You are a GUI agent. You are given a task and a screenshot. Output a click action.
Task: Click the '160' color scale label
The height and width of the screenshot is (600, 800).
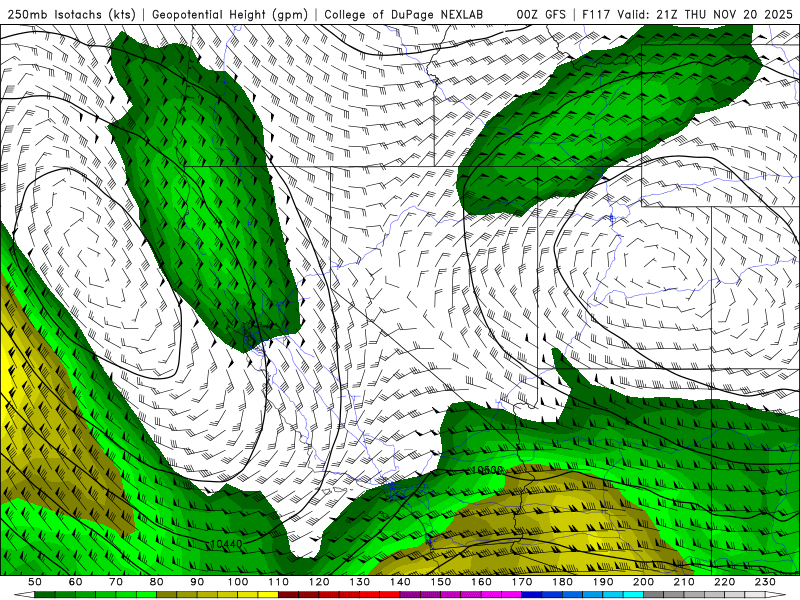click(x=482, y=582)
